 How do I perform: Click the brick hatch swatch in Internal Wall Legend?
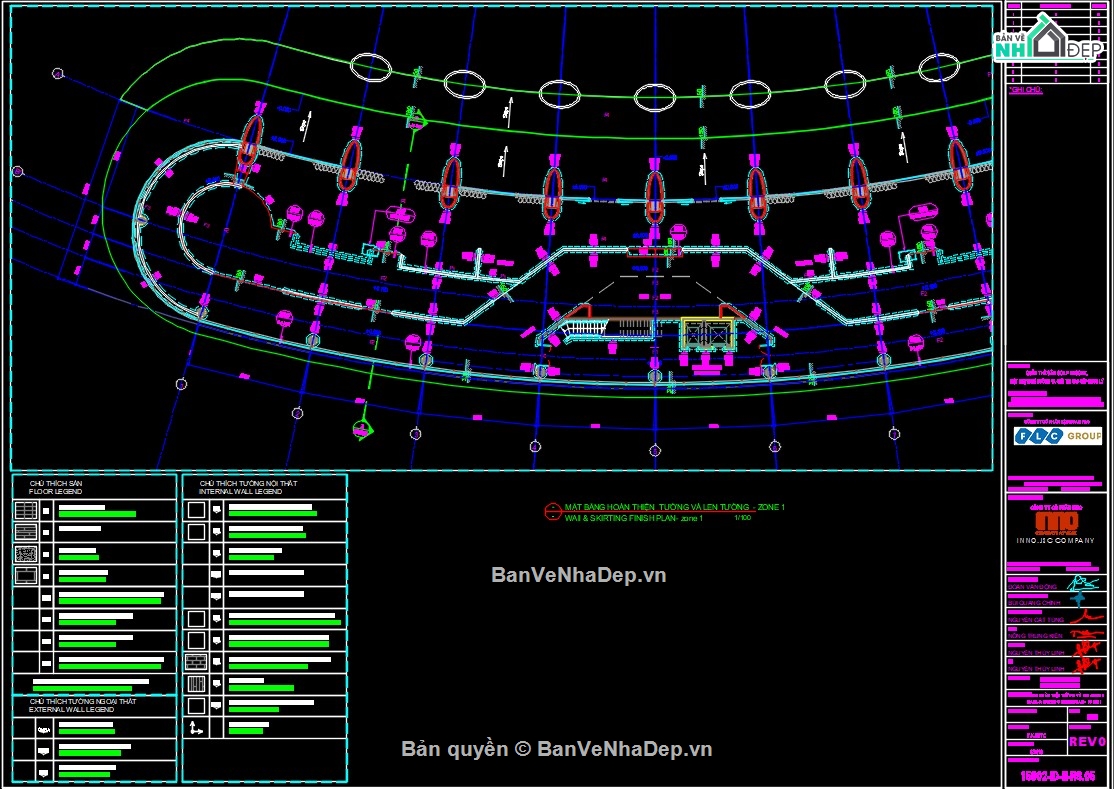tap(196, 662)
